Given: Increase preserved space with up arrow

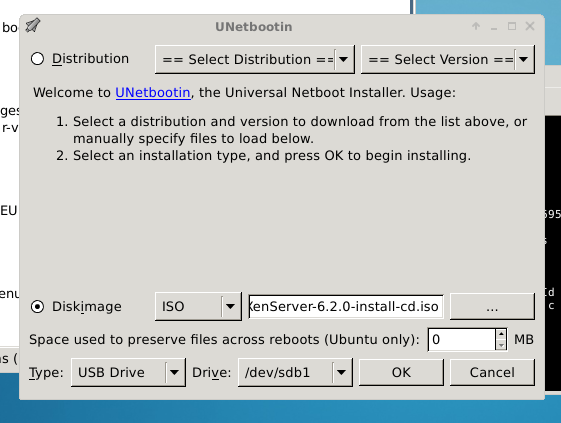Looking at the screenshot, I should coord(501,334).
